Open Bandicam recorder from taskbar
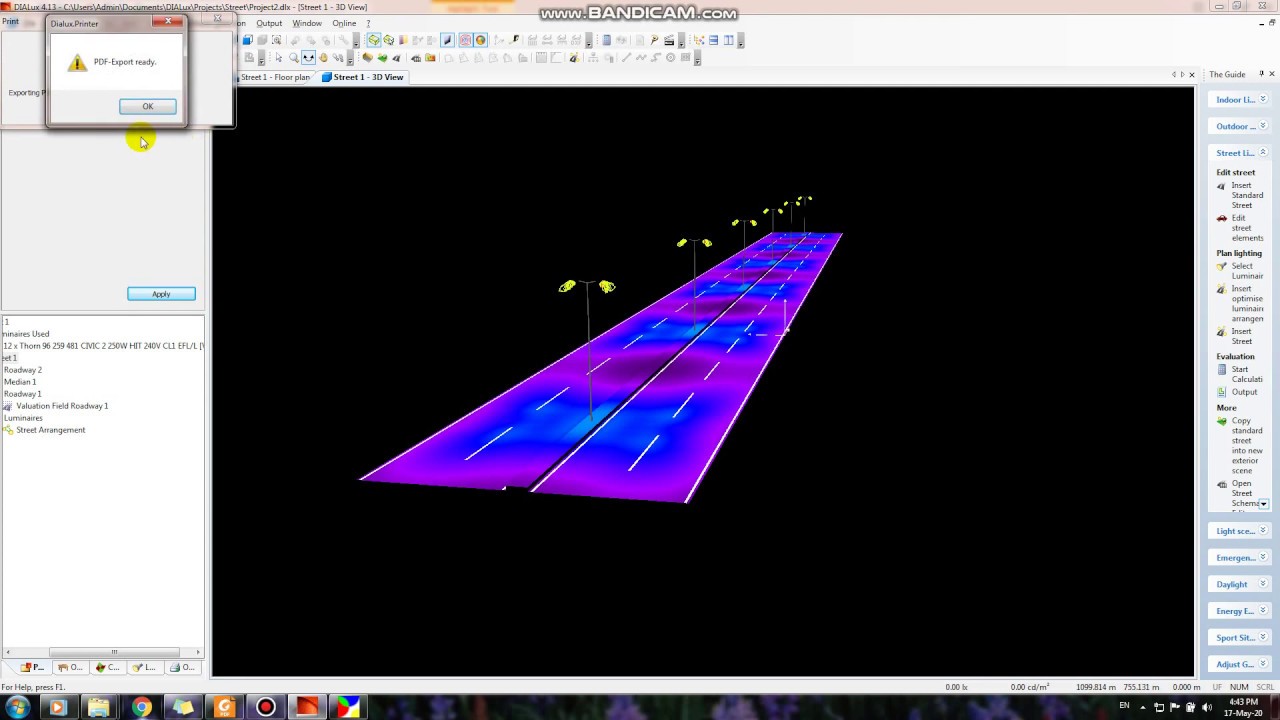Viewport: 1280px width, 720px height. click(x=265, y=707)
